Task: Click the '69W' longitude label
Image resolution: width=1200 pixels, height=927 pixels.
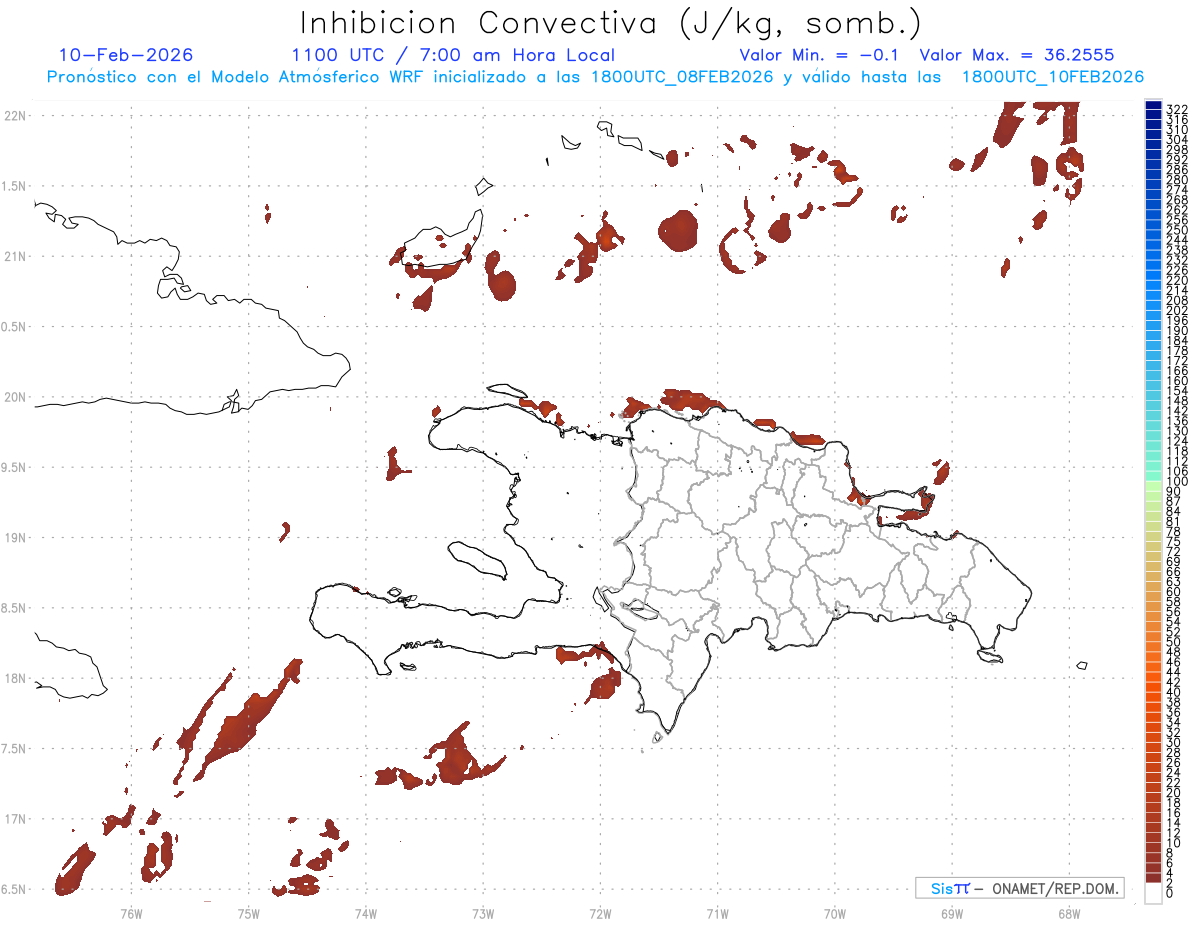Action: click(952, 913)
